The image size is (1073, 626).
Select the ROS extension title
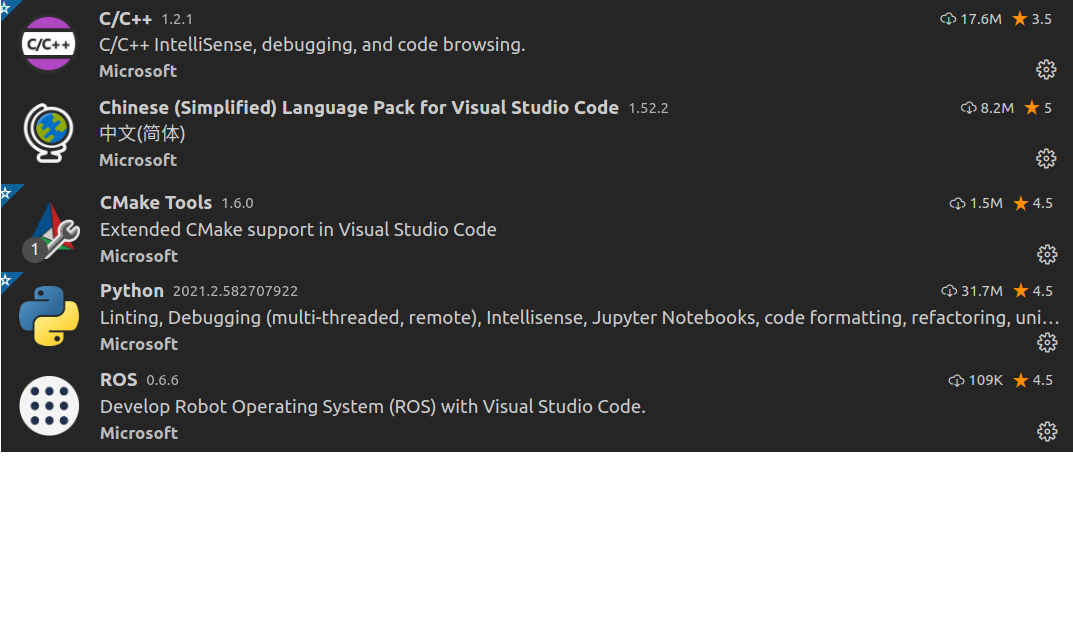[x=118, y=380]
